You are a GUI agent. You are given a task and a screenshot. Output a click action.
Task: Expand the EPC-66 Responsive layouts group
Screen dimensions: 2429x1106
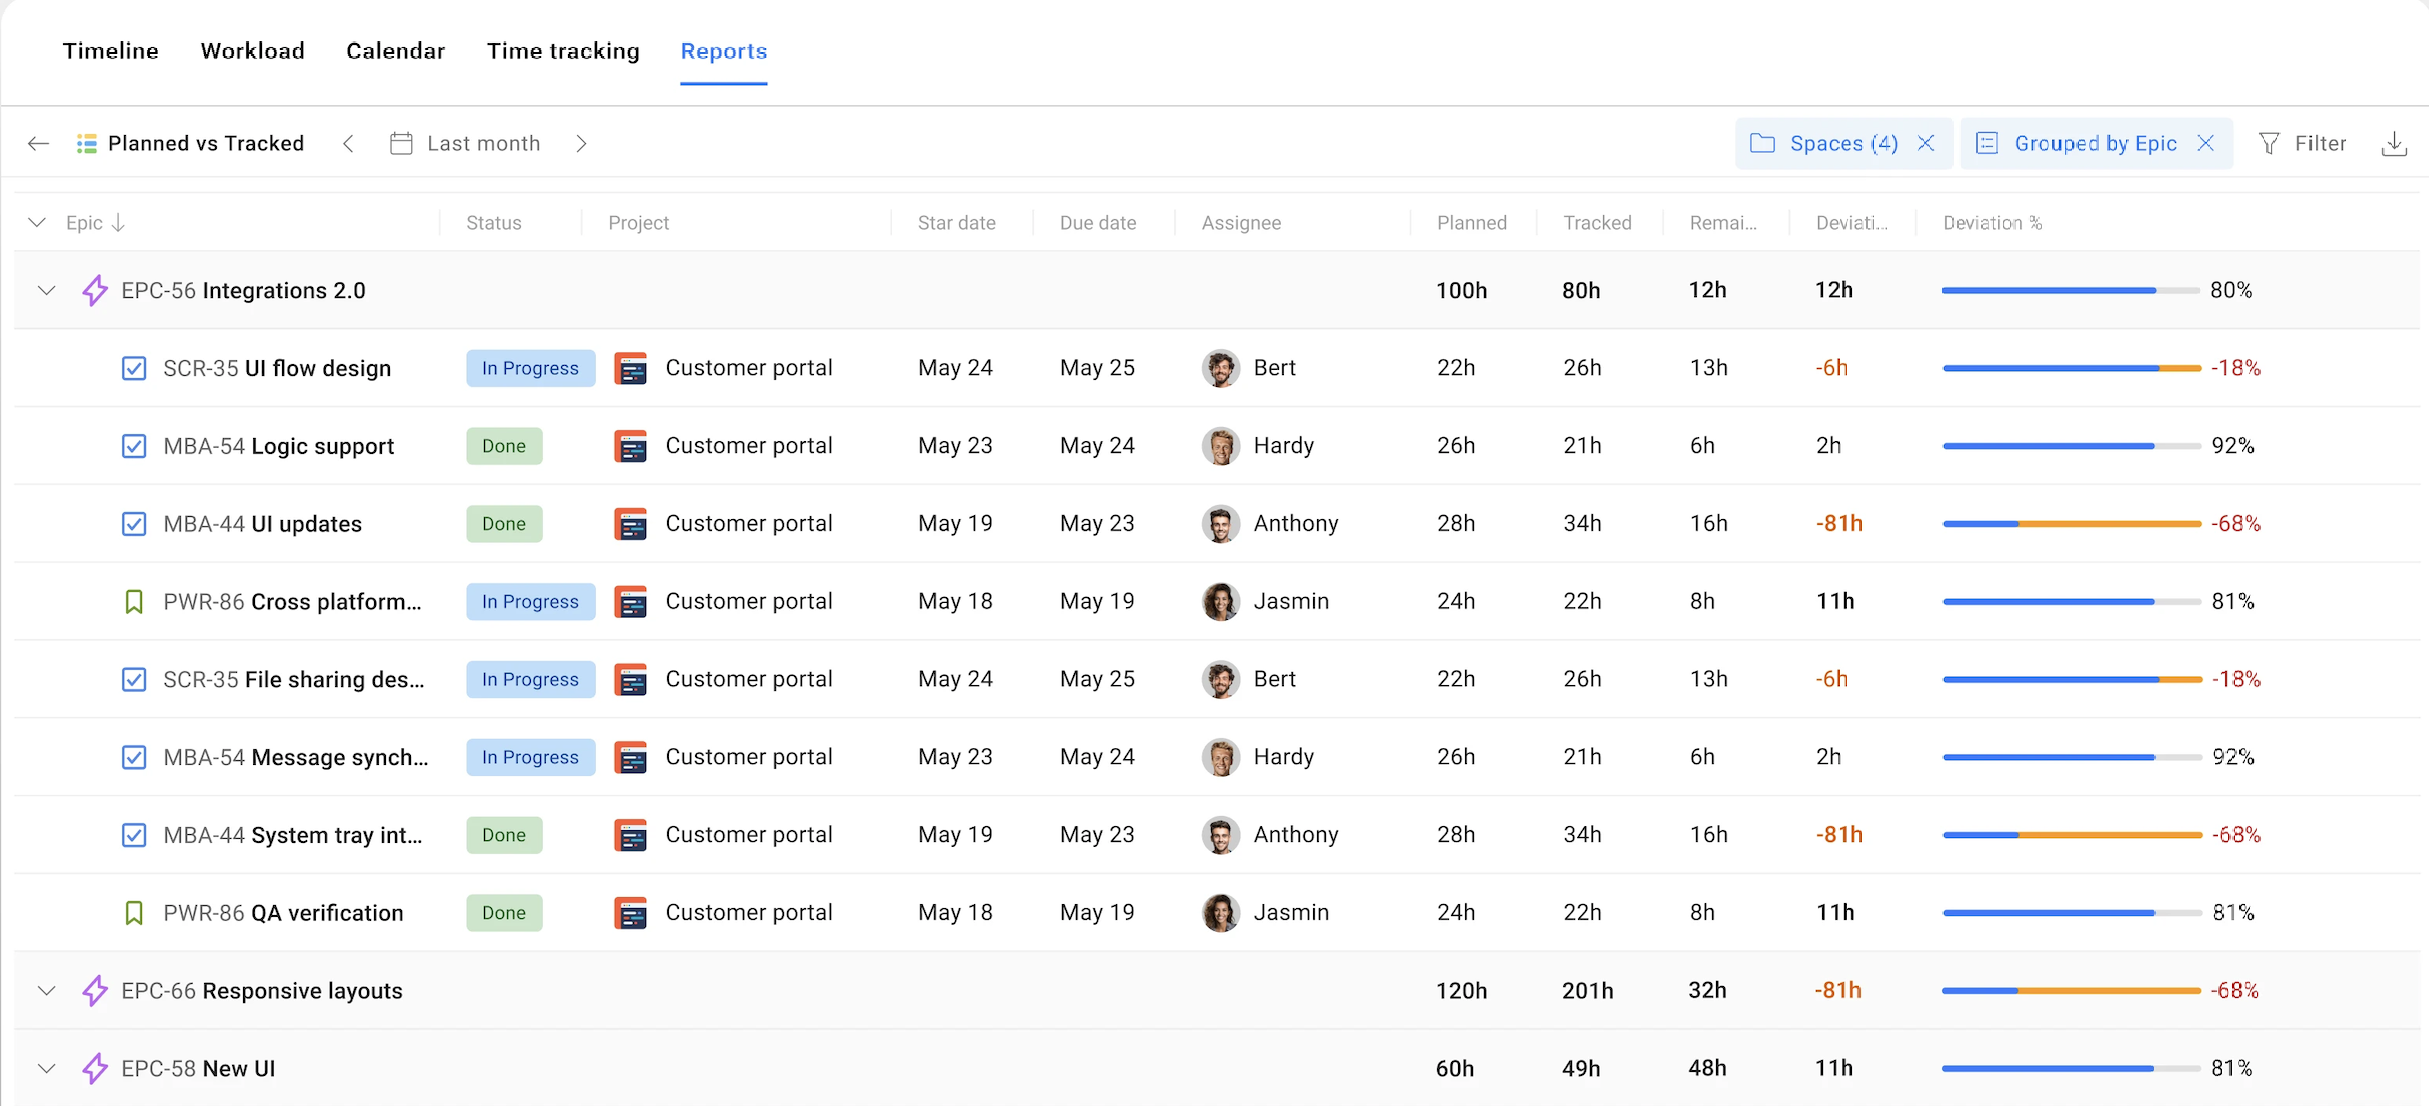(46, 991)
